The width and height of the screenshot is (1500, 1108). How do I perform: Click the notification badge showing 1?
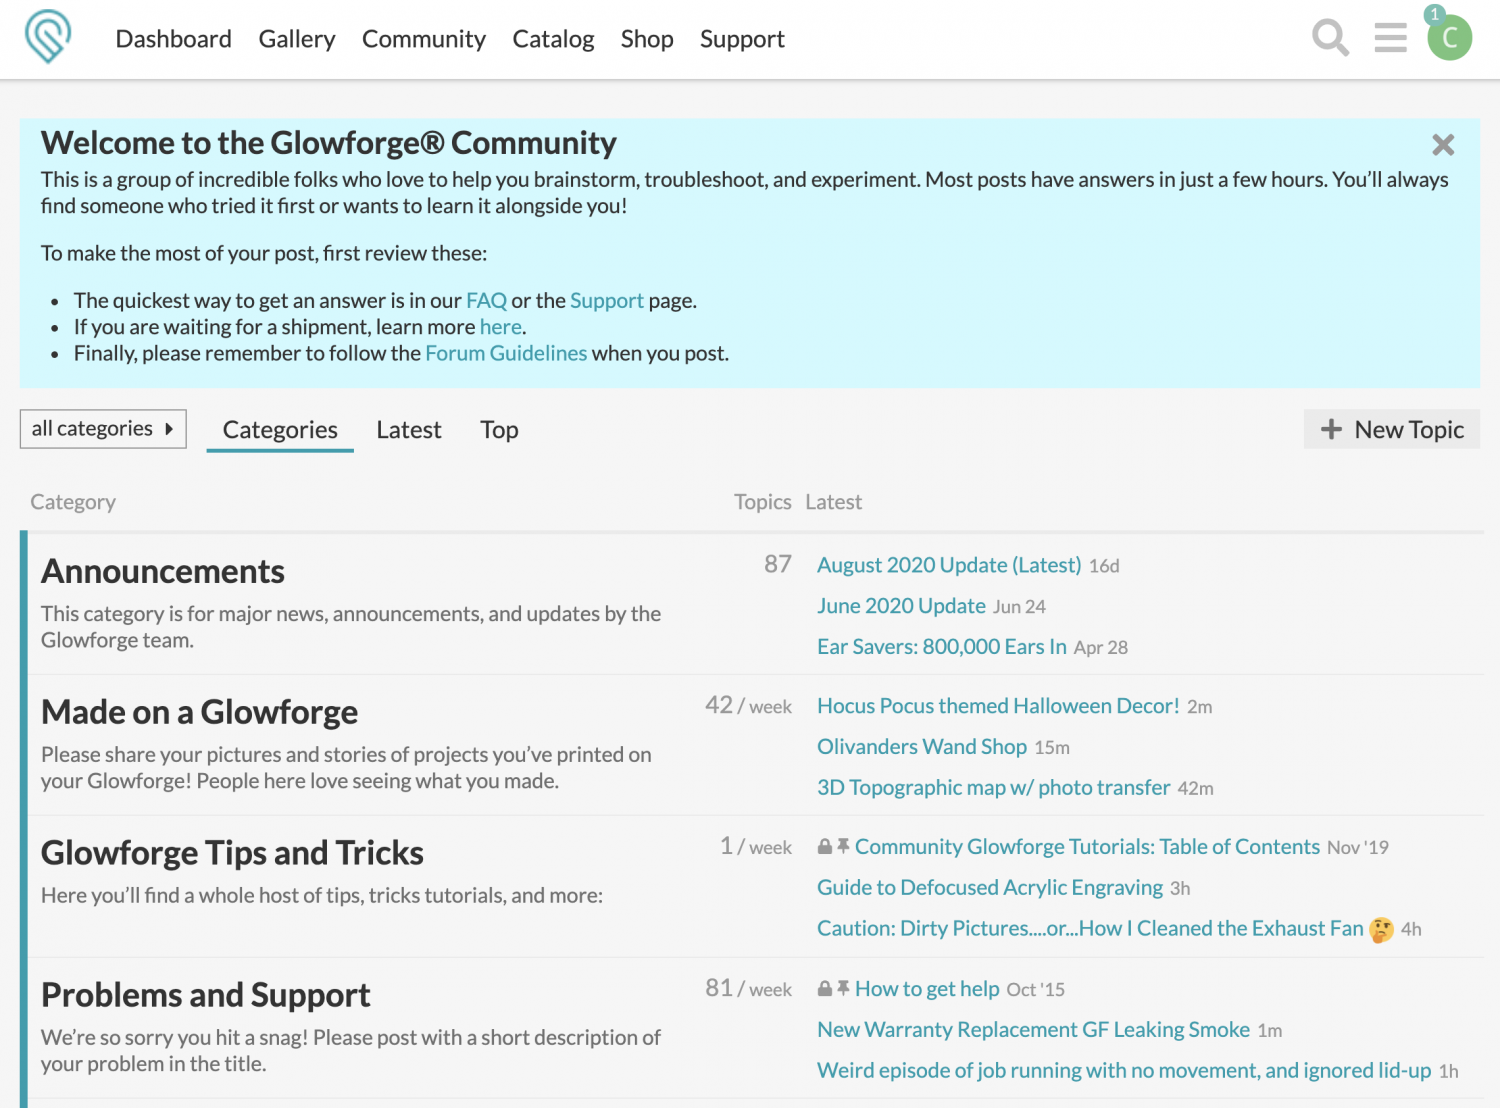(x=1434, y=14)
